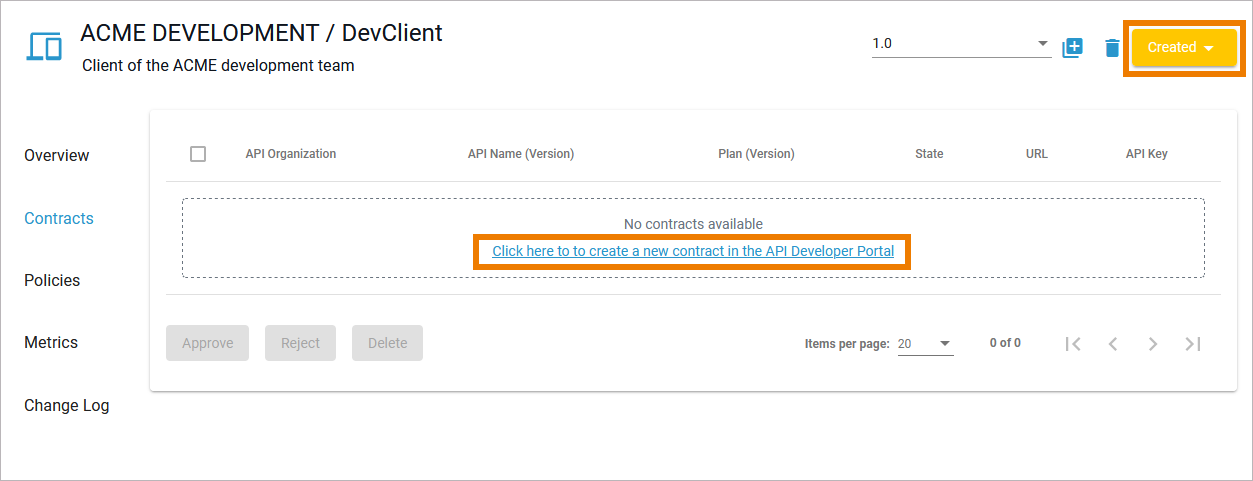Screen dimensions: 1253x481
Task: Open the Items per page dropdown
Action: tap(925, 344)
